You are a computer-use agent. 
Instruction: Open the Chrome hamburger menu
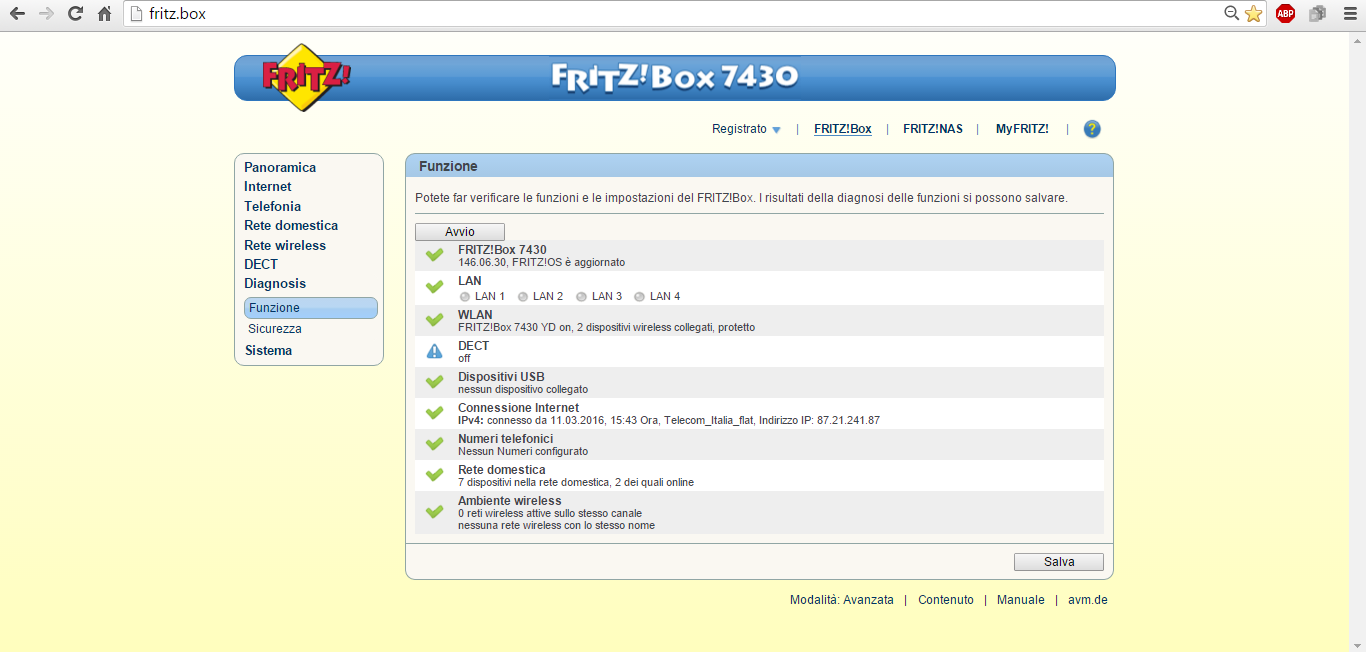point(1349,14)
